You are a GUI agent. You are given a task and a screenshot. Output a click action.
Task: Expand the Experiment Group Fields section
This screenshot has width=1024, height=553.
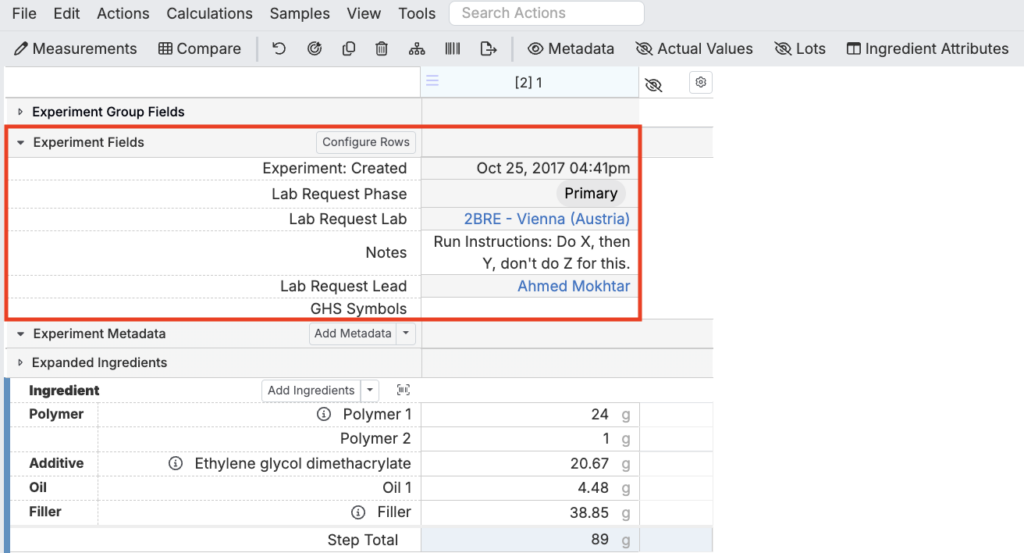point(20,112)
